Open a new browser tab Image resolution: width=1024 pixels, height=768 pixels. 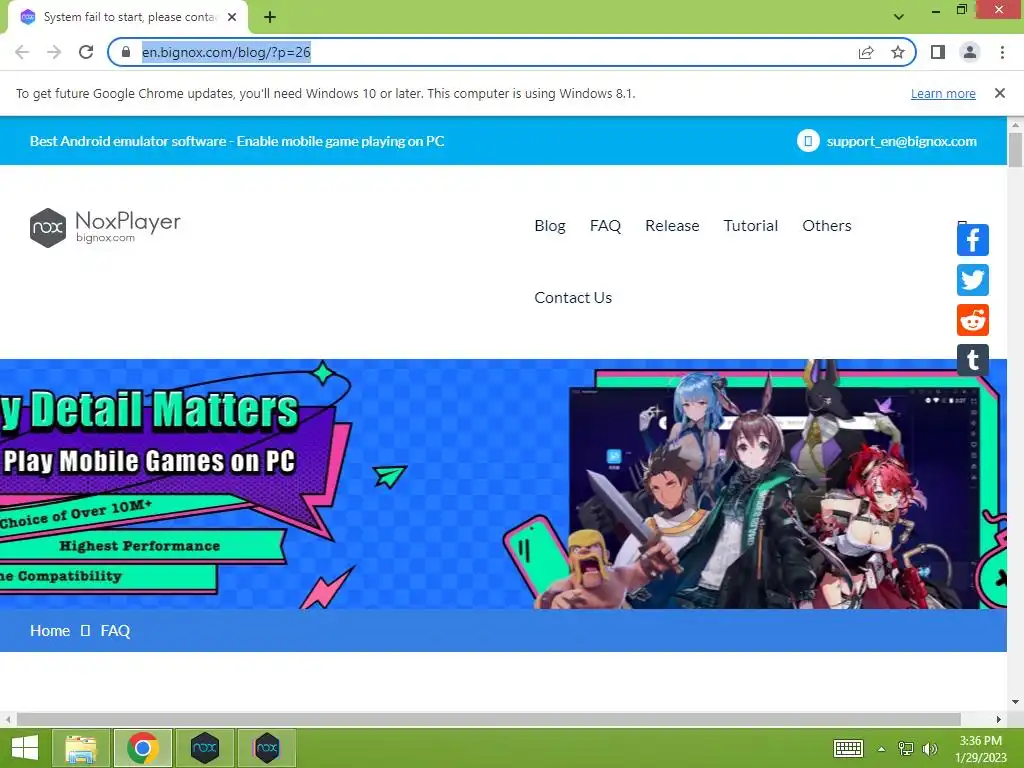tap(270, 17)
